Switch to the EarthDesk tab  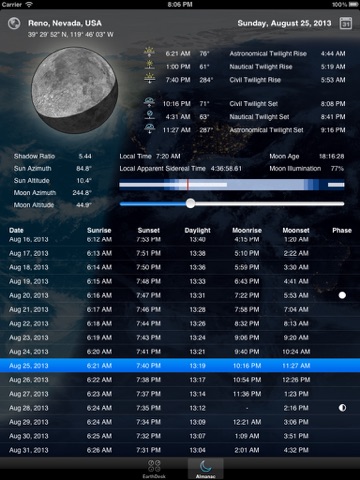154,469
